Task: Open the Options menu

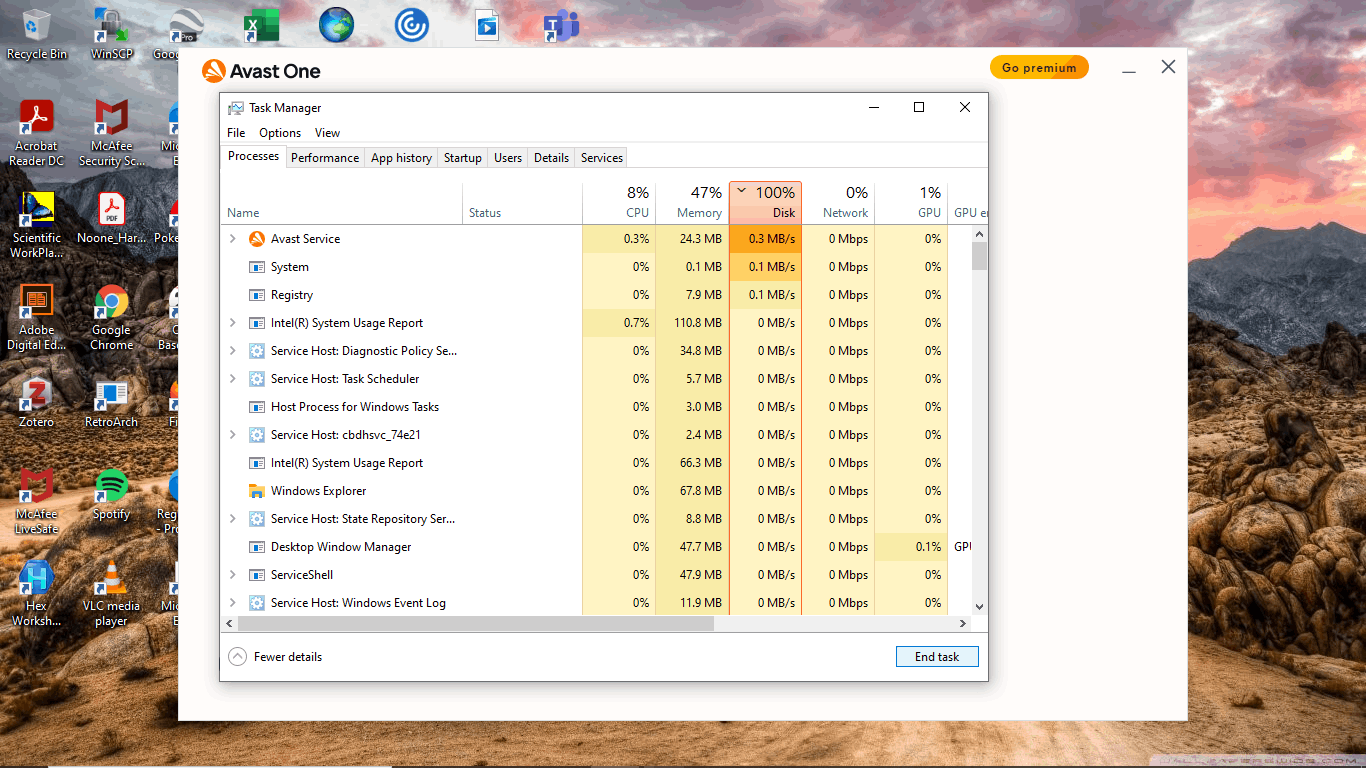Action: coord(280,133)
